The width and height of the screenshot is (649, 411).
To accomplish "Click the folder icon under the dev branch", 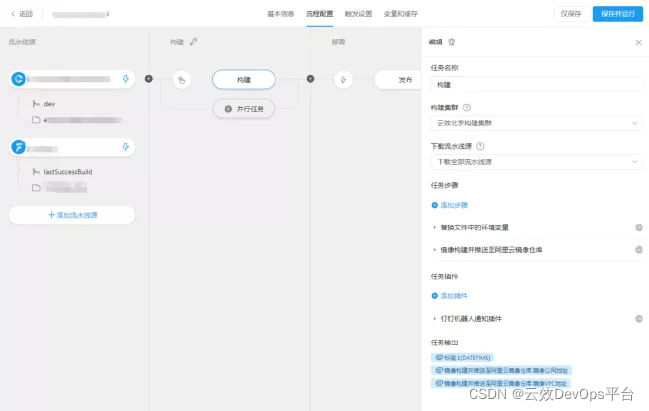I will [x=36, y=120].
